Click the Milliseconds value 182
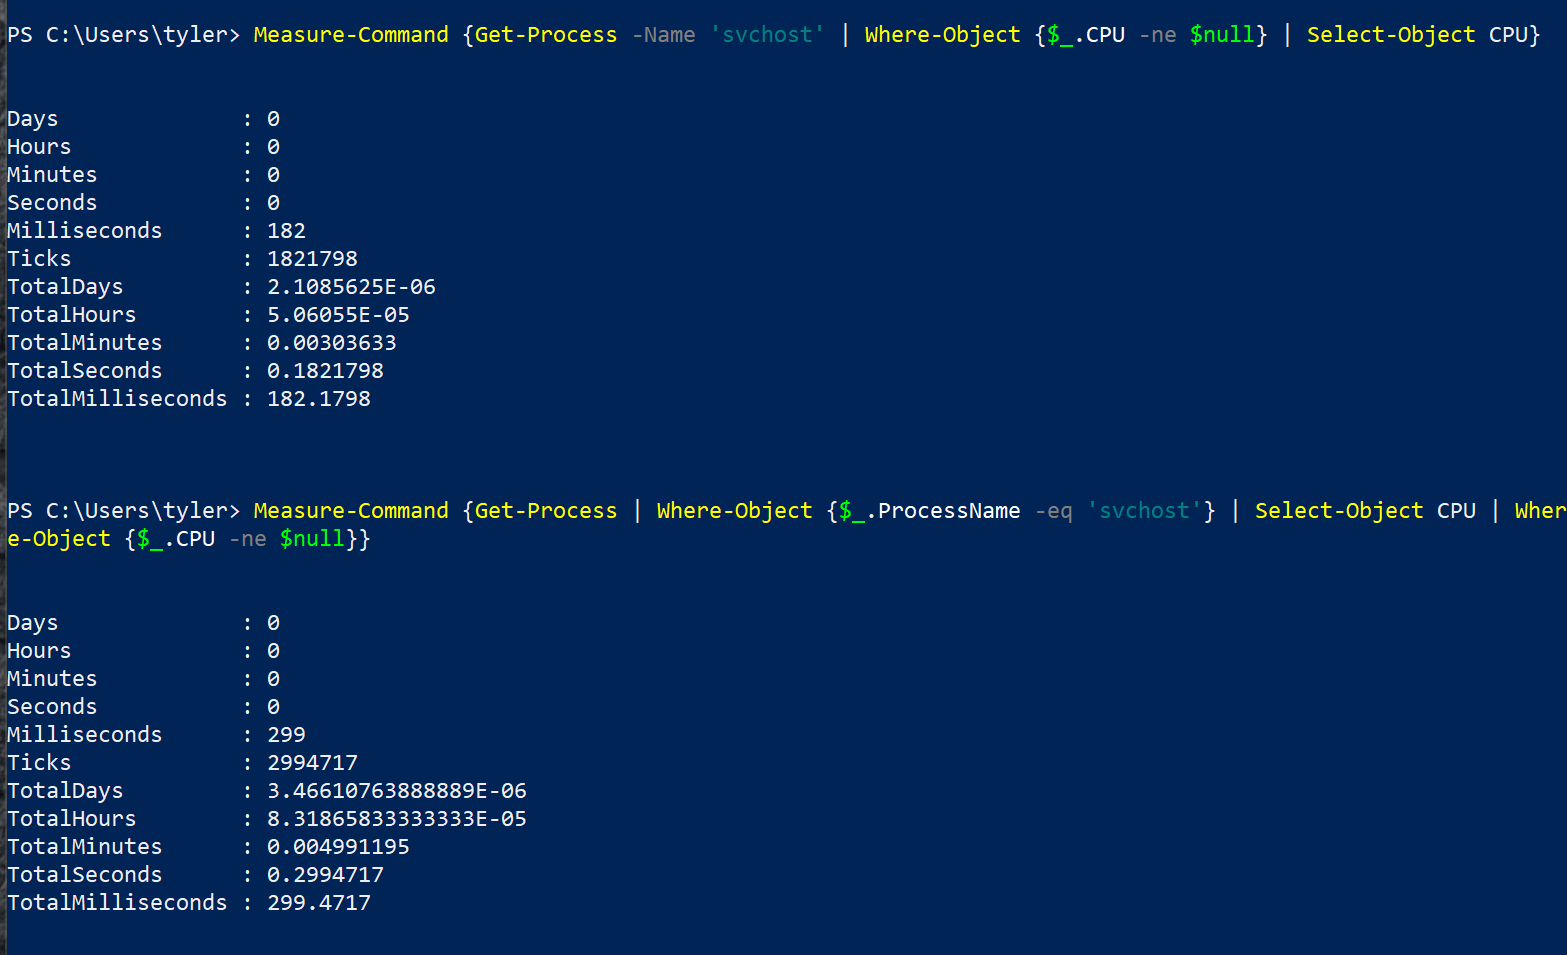Image resolution: width=1567 pixels, height=955 pixels. pyautogui.click(x=286, y=231)
